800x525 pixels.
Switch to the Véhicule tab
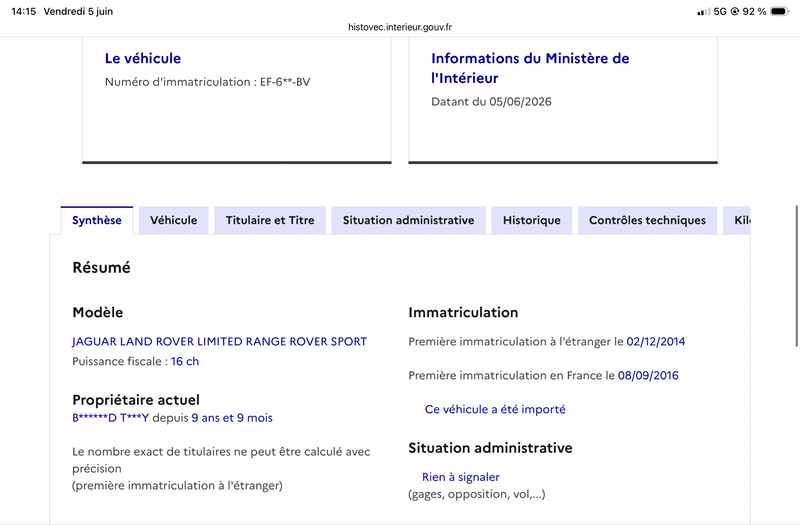pyautogui.click(x=173, y=220)
